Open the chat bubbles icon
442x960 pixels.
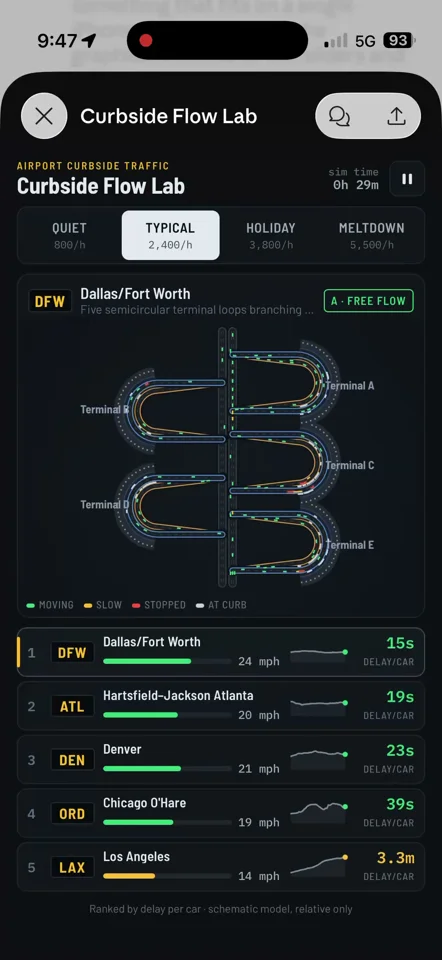pyautogui.click(x=339, y=116)
